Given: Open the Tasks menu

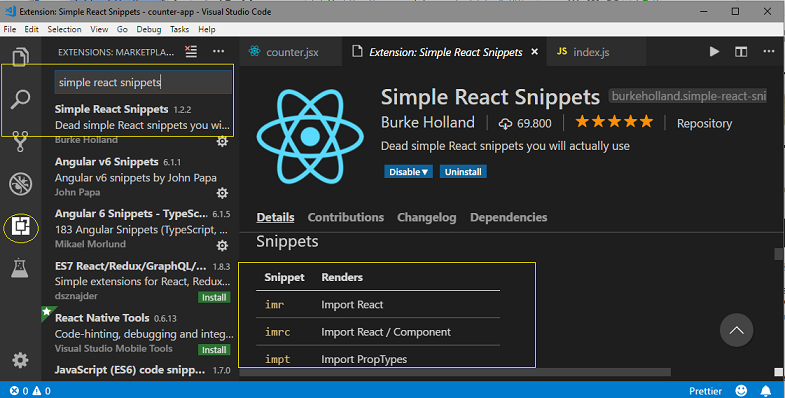Looking at the screenshot, I should tap(179, 30).
